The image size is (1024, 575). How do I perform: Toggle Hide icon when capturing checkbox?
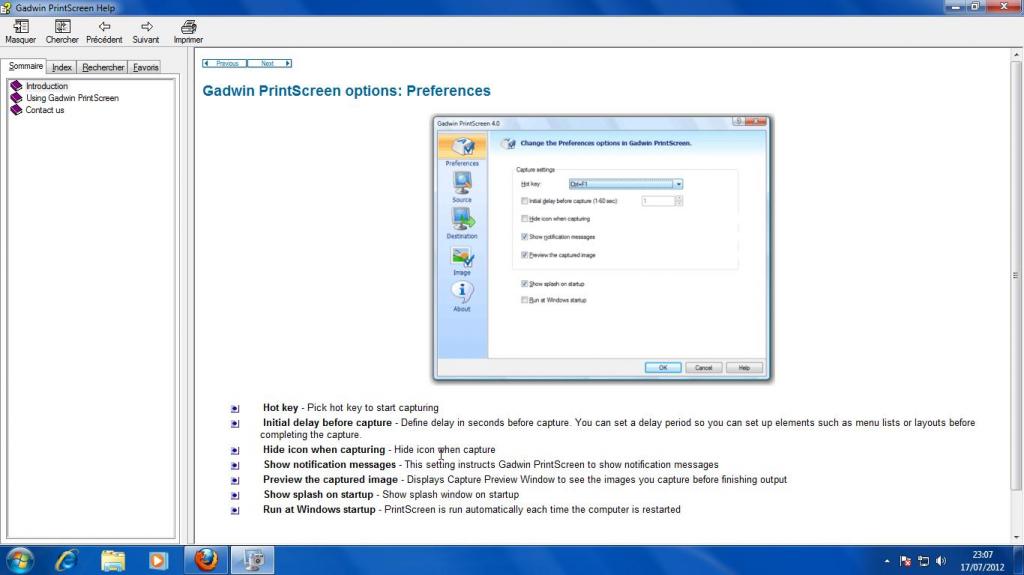pos(524,219)
